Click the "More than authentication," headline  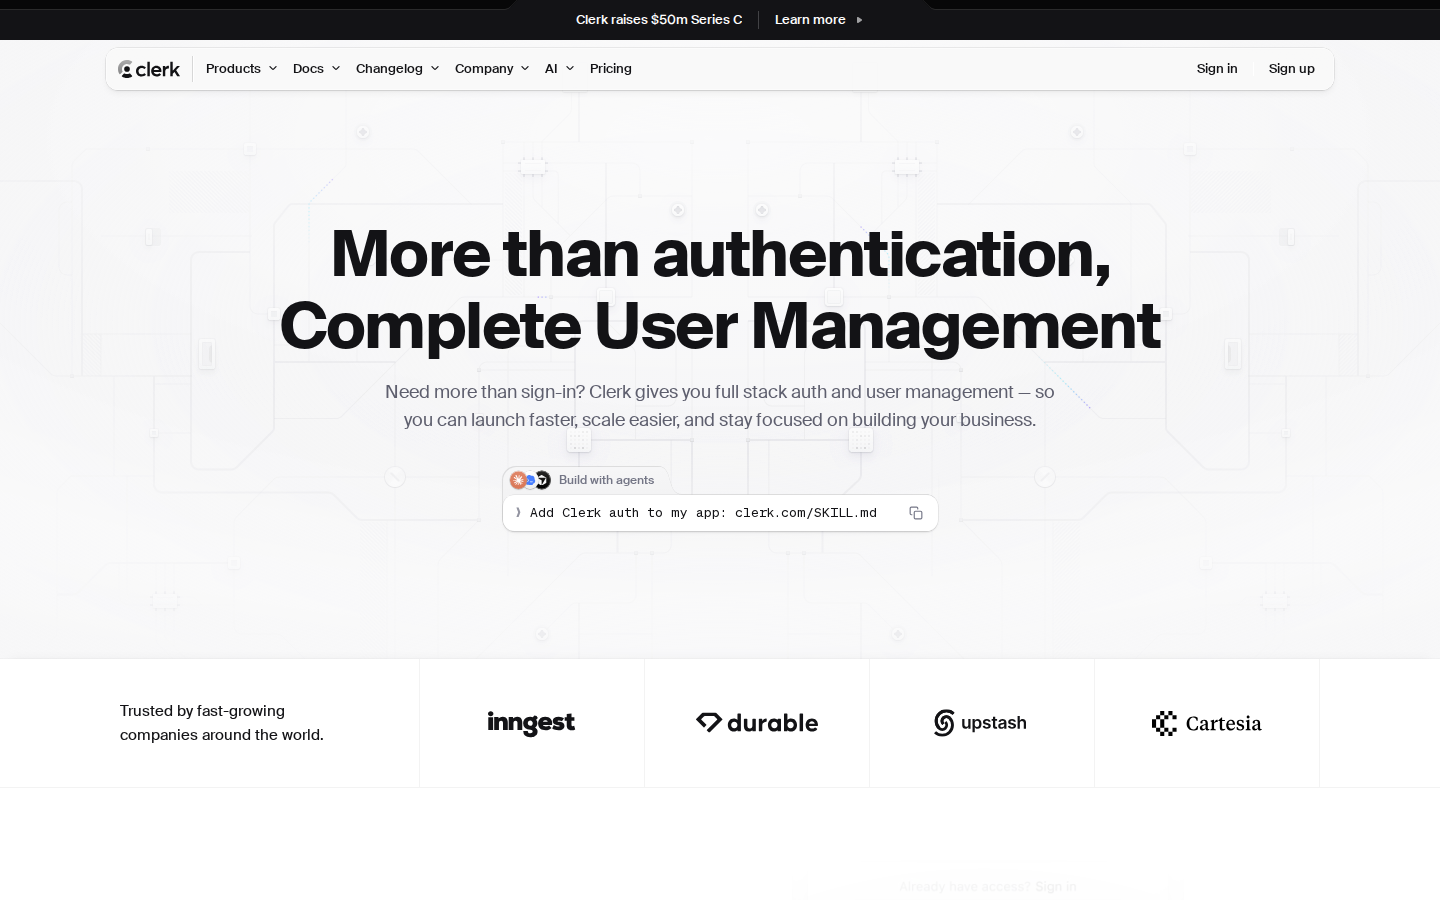click(x=720, y=253)
